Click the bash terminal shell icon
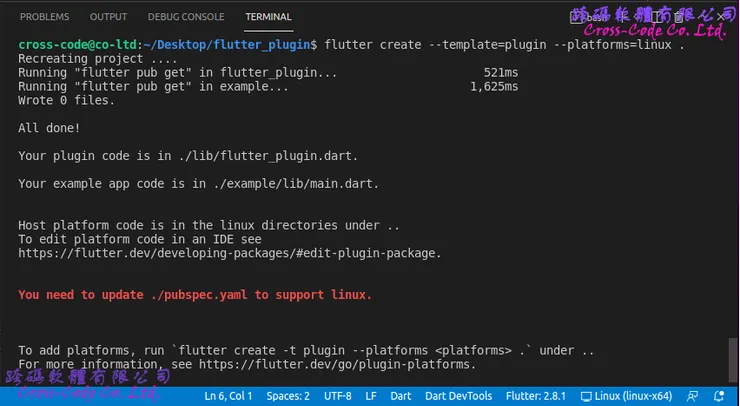The image size is (740, 406). pos(579,17)
